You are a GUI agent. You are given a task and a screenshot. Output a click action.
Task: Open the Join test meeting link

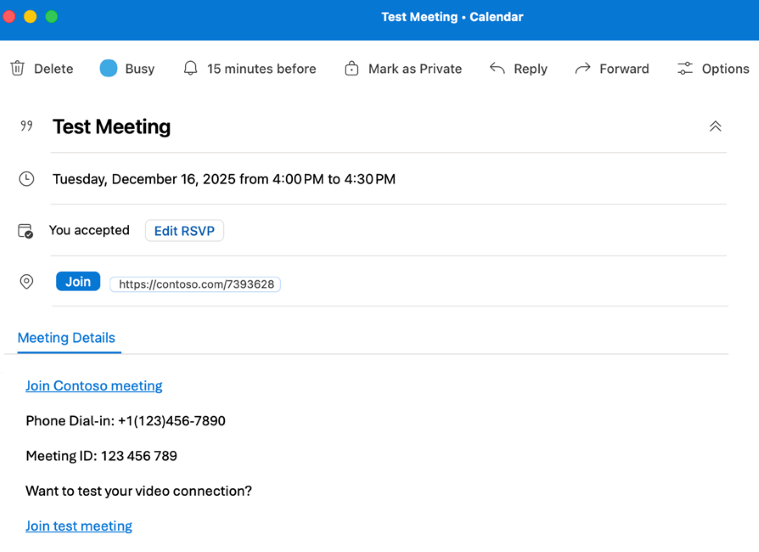(79, 526)
